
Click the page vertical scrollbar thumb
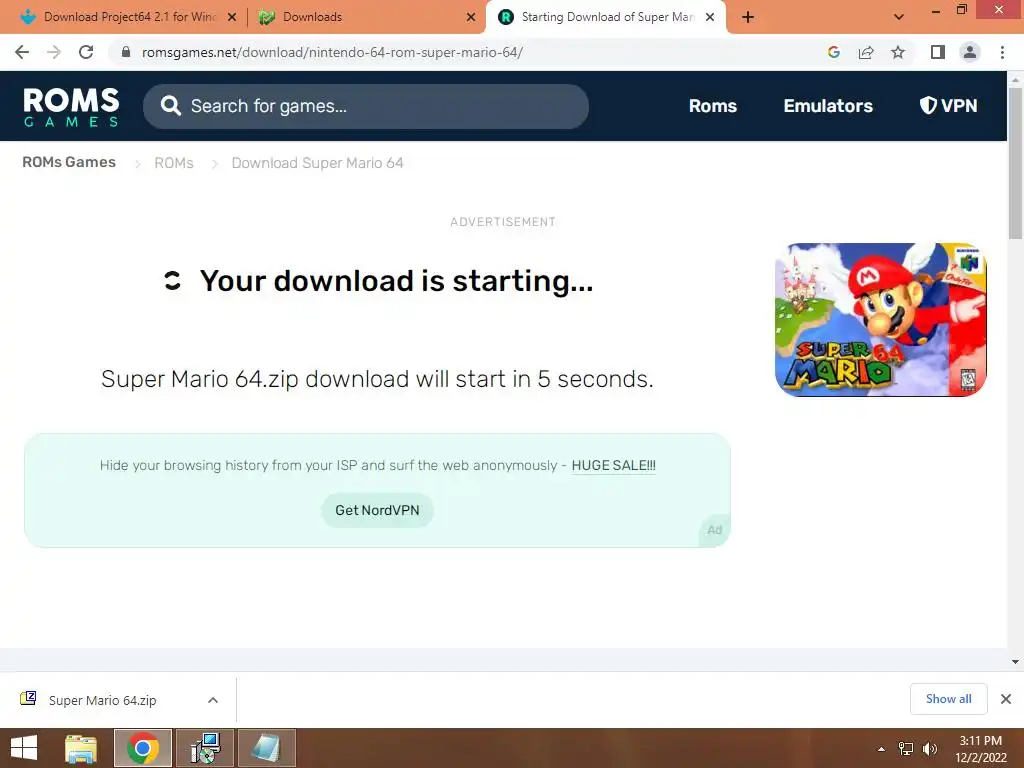pos(1015,163)
